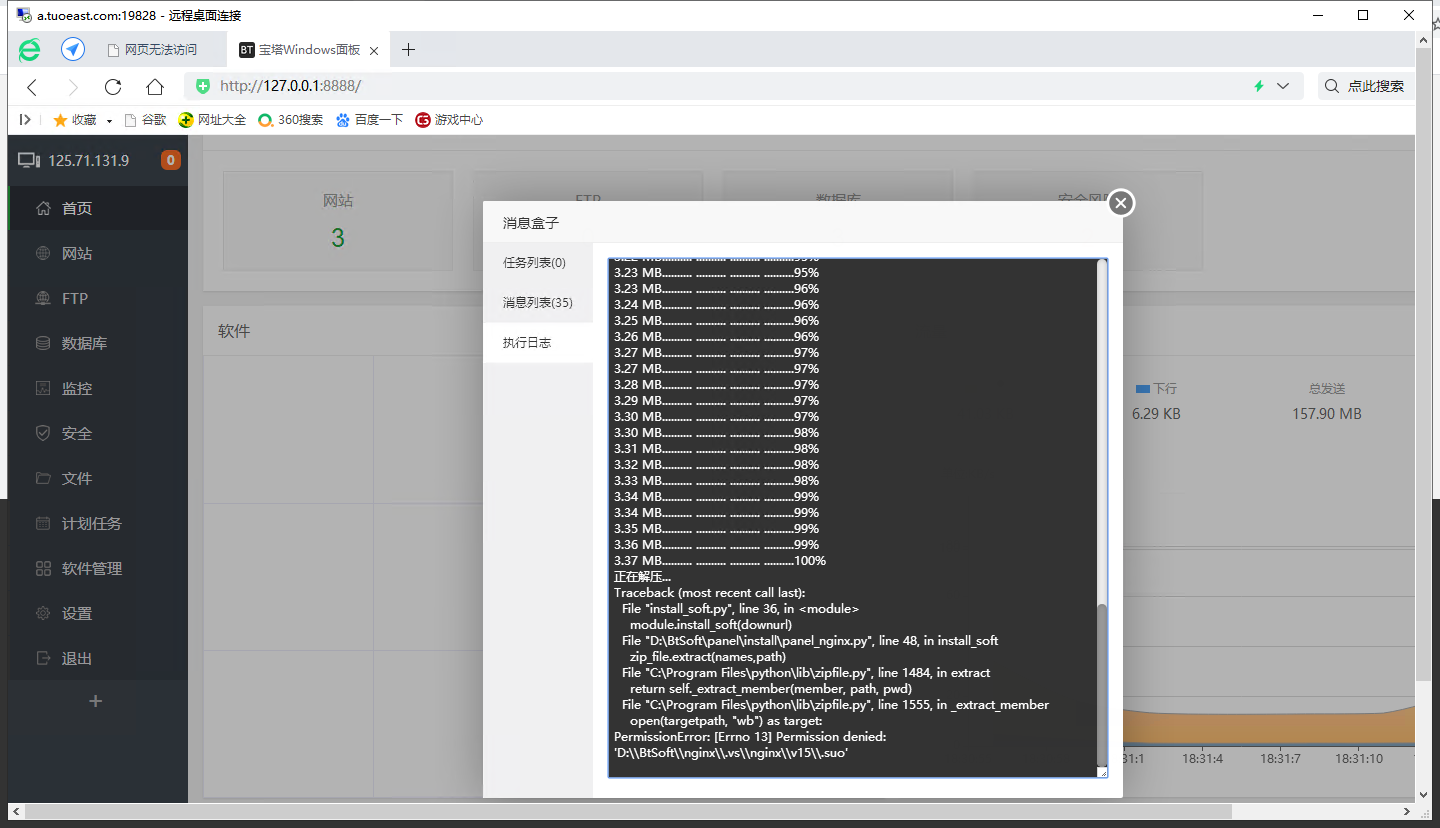
Task: Switch to 消息列表(35) tab
Action: (538, 303)
